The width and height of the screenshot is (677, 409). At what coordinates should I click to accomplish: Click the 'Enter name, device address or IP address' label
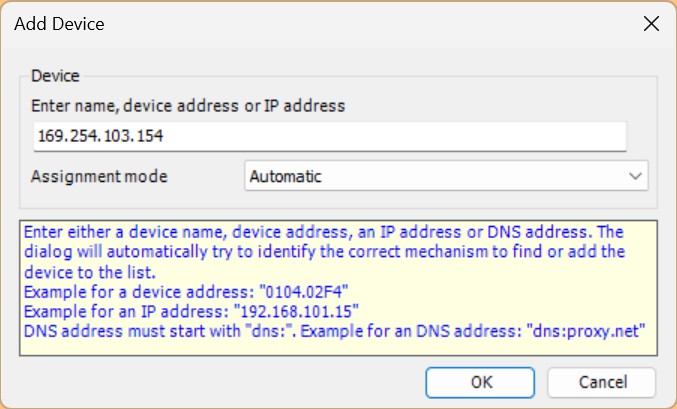(188, 106)
